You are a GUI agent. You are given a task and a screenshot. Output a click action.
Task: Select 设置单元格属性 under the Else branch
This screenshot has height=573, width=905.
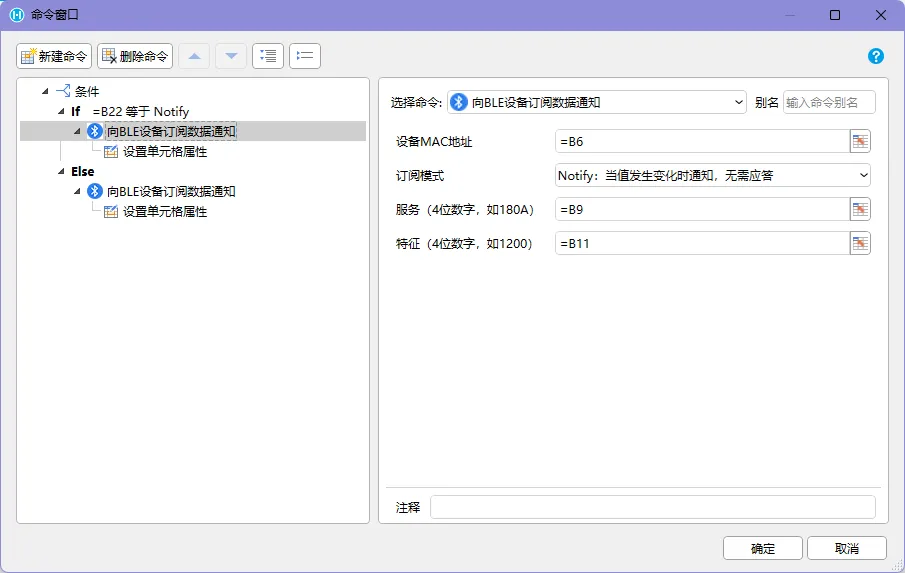(x=165, y=212)
